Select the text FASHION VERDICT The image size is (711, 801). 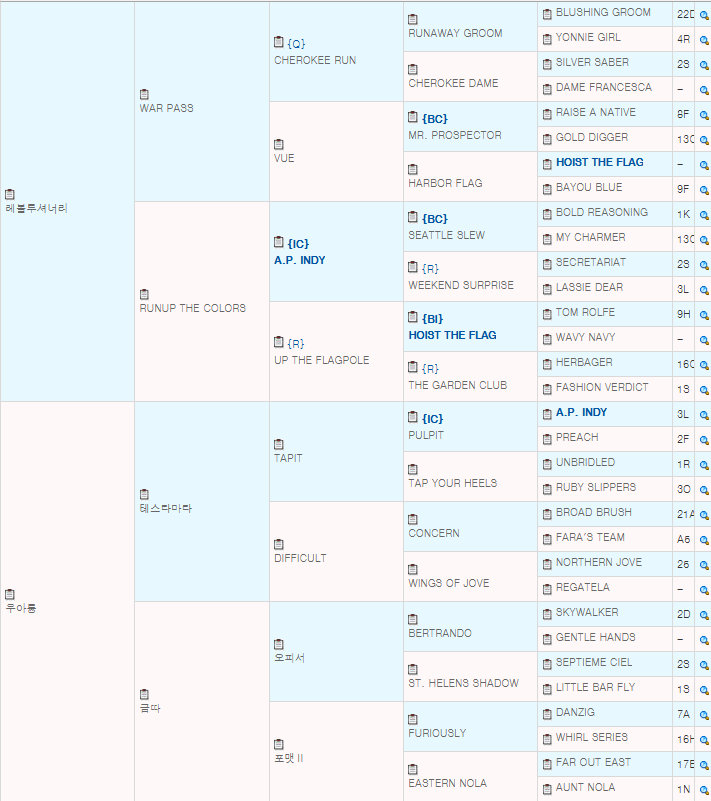tap(602, 388)
